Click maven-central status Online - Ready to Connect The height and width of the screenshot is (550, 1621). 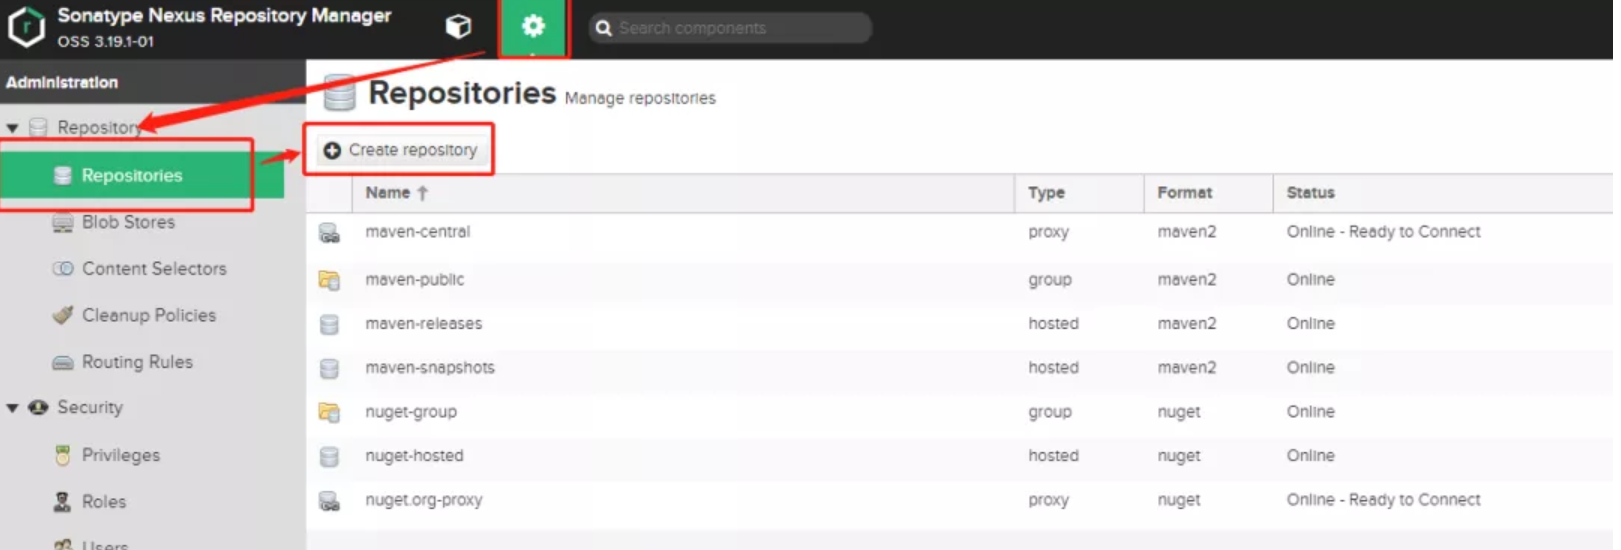pyautogui.click(x=1383, y=232)
